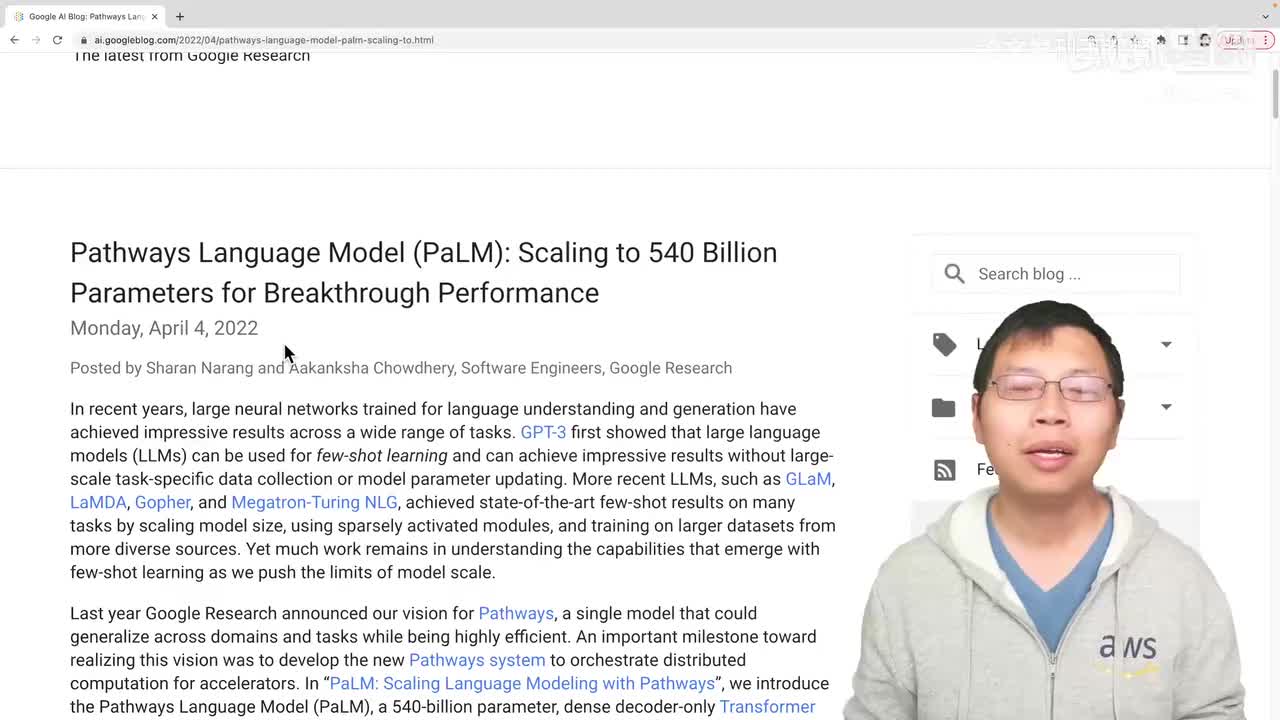Follow the Pathways link
The image size is (1280, 720).
click(x=516, y=613)
